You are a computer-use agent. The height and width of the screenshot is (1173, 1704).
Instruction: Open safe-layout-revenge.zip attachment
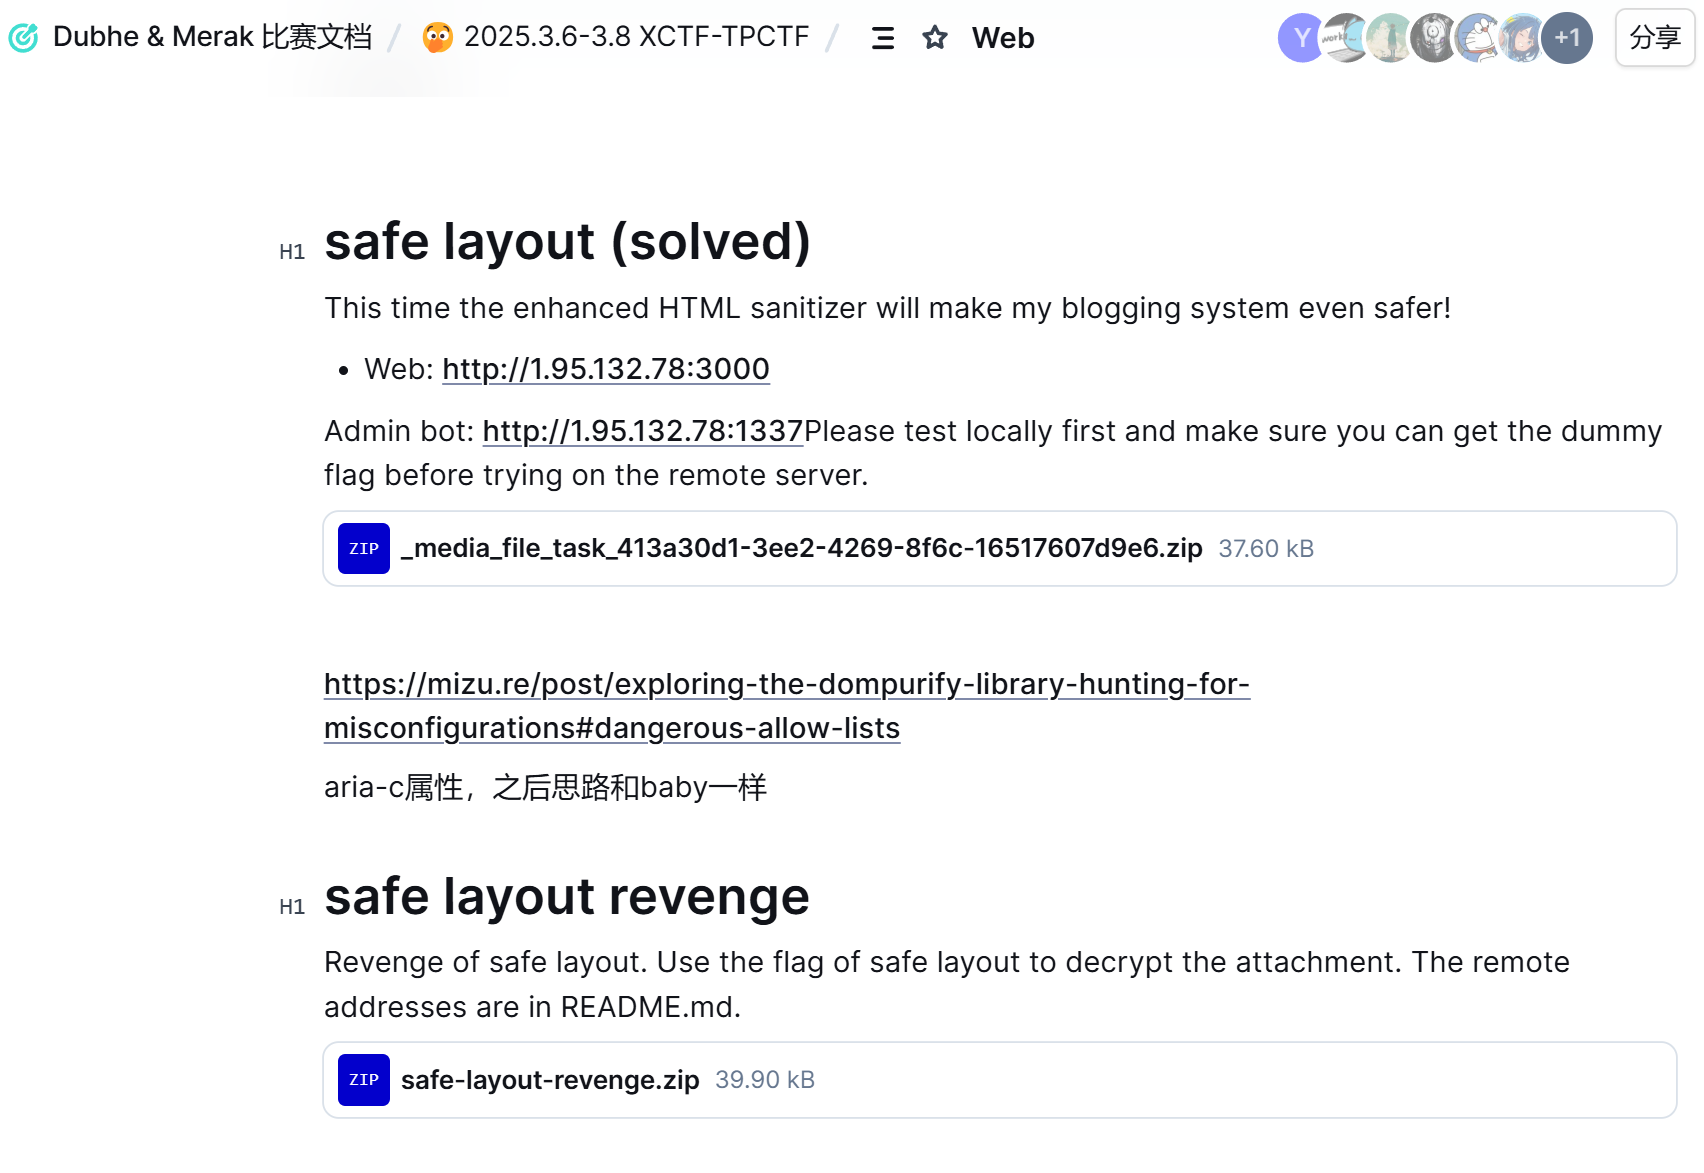click(550, 1080)
